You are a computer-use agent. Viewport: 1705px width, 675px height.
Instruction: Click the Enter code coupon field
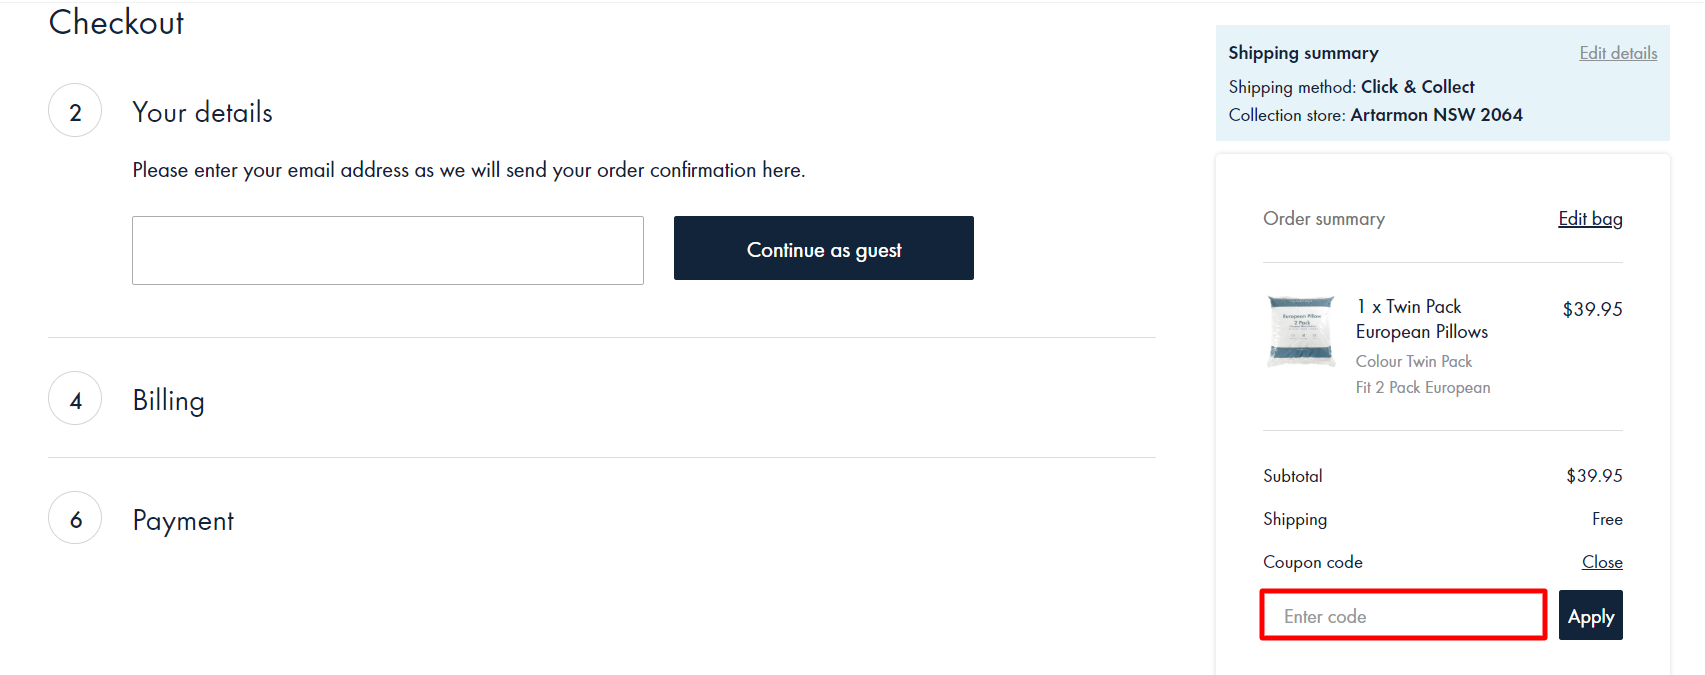tap(1403, 616)
